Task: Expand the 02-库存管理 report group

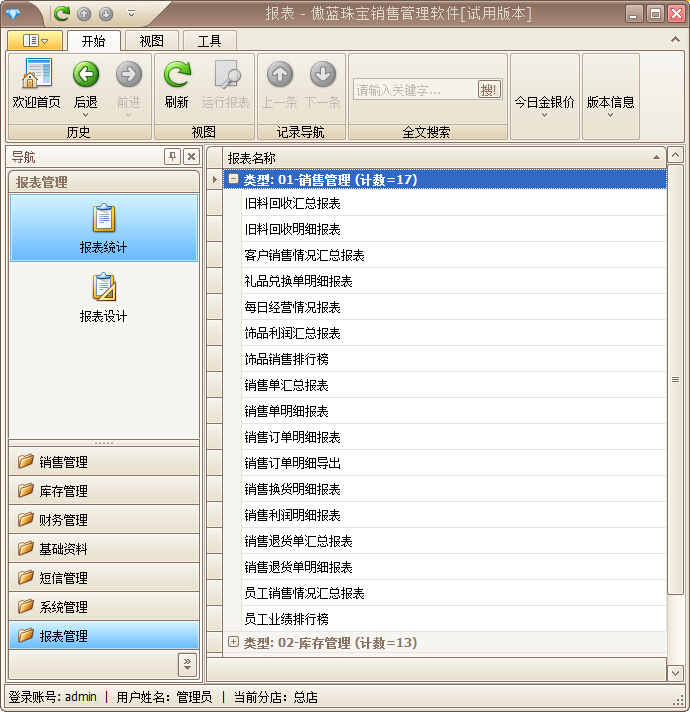Action: pyautogui.click(x=233, y=642)
